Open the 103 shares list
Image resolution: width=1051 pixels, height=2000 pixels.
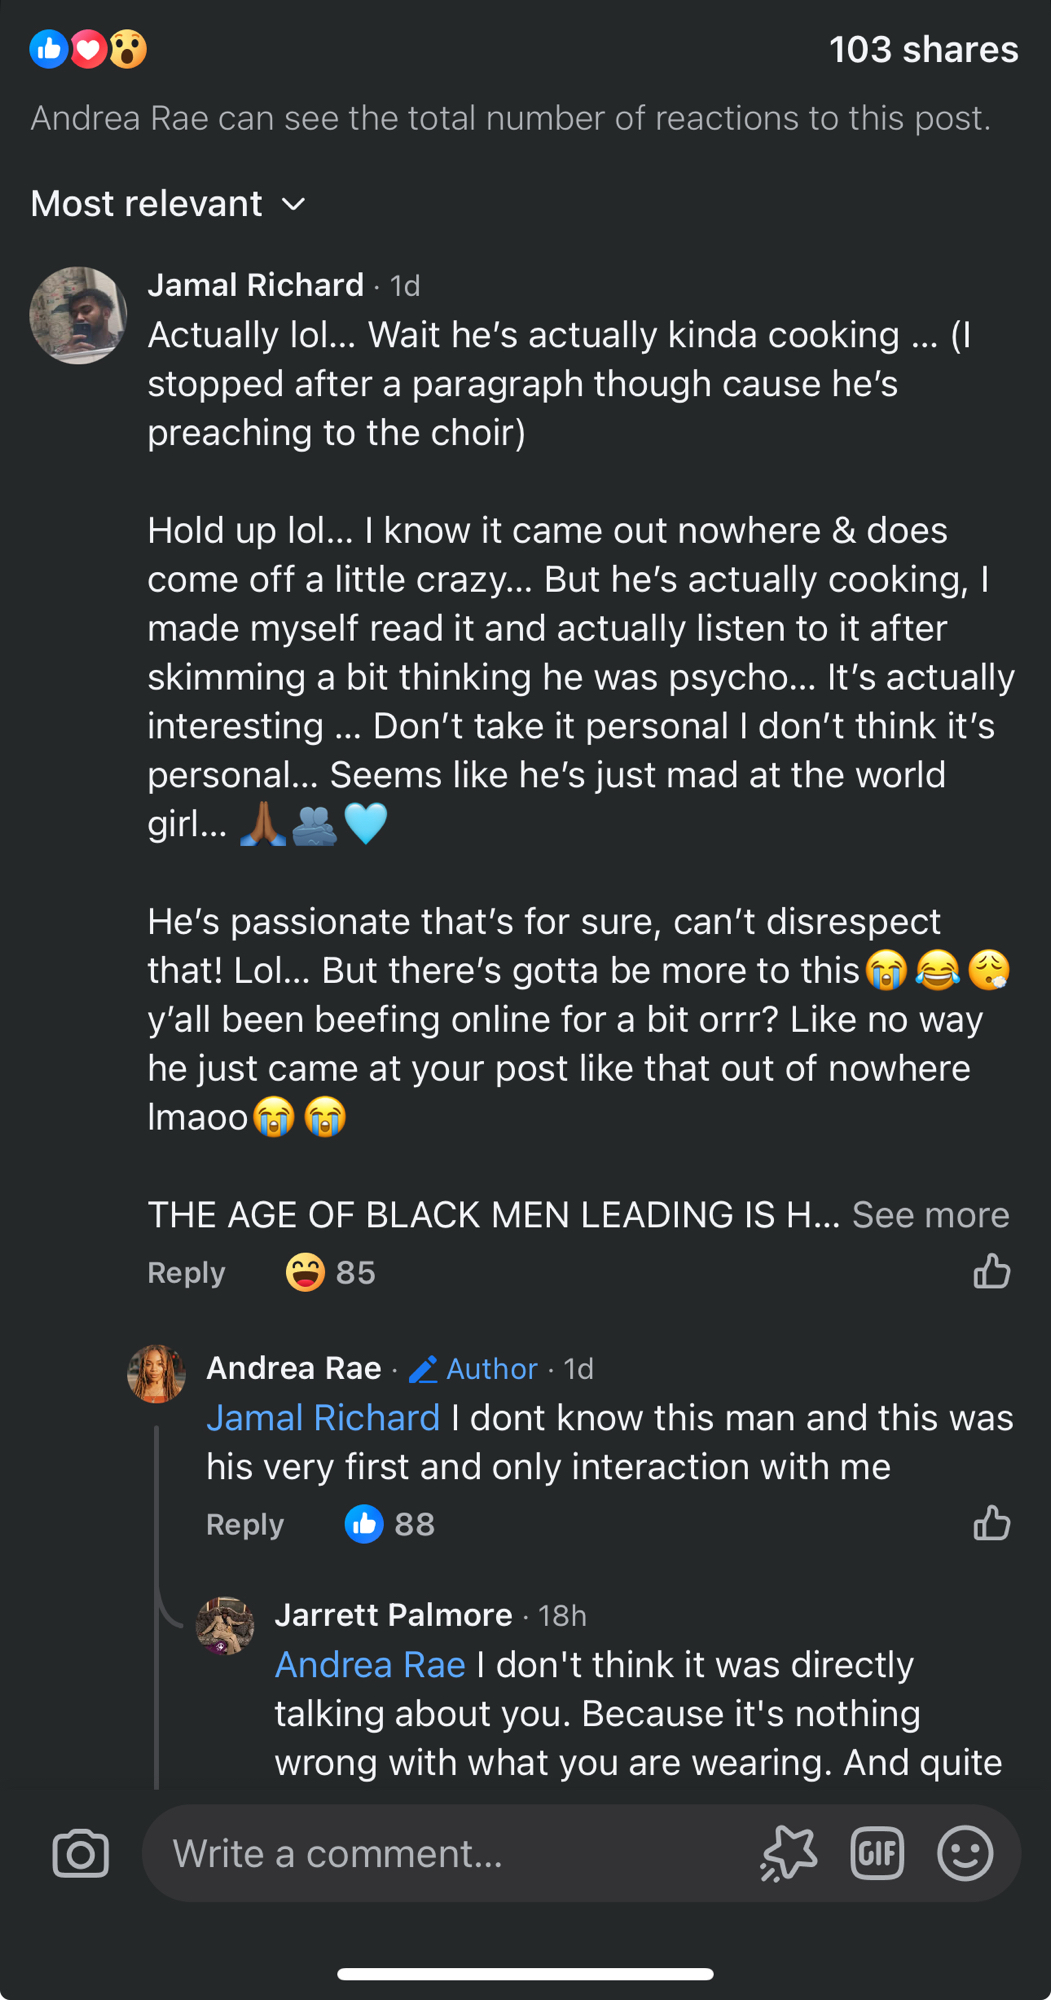923,50
